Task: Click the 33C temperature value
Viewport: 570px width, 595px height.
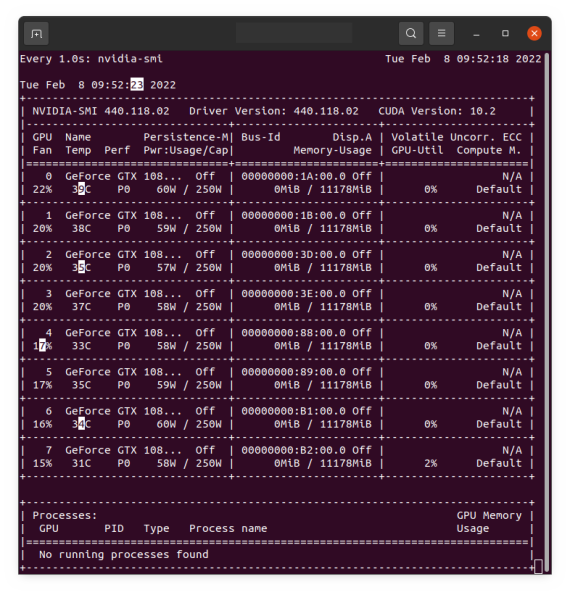Action: pyautogui.click(x=82, y=346)
